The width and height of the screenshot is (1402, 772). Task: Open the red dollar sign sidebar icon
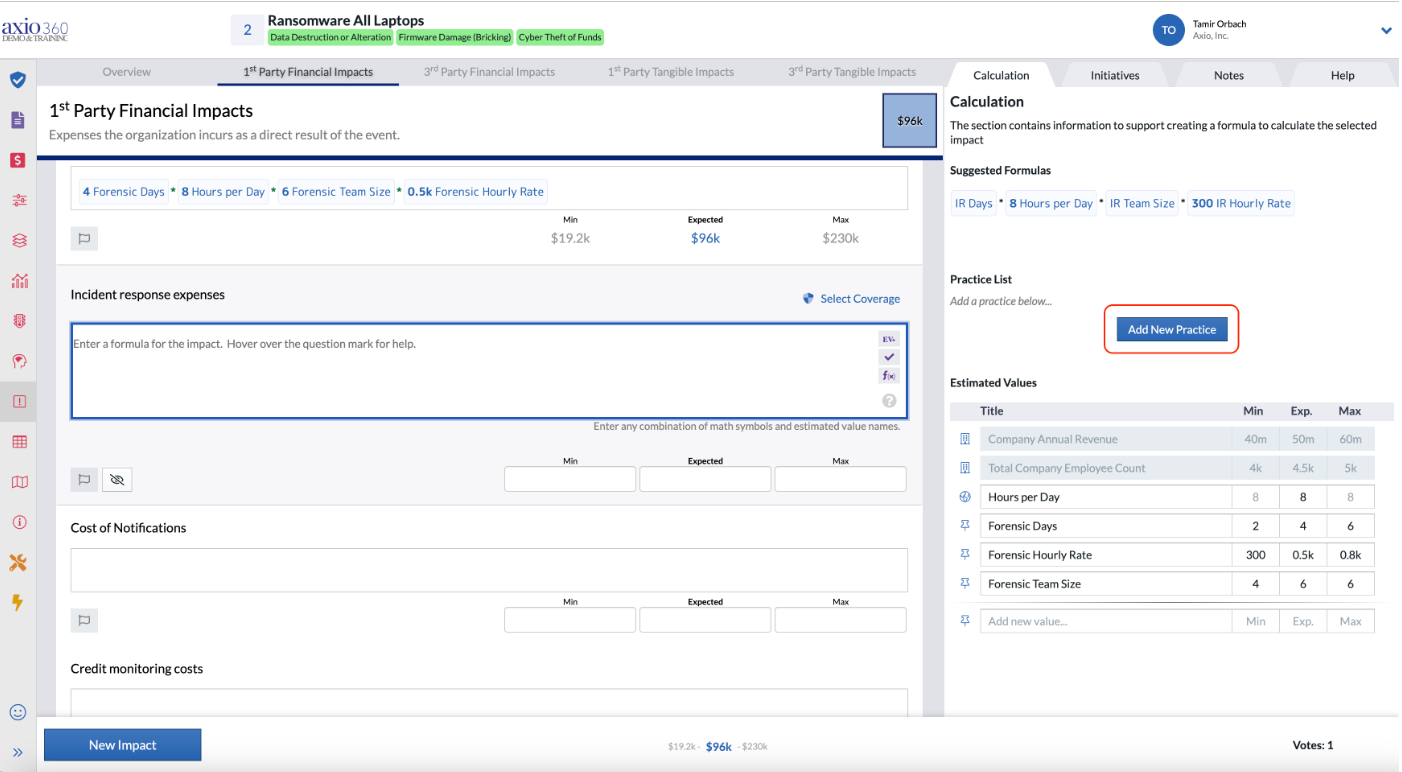pyautogui.click(x=18, y=160)
